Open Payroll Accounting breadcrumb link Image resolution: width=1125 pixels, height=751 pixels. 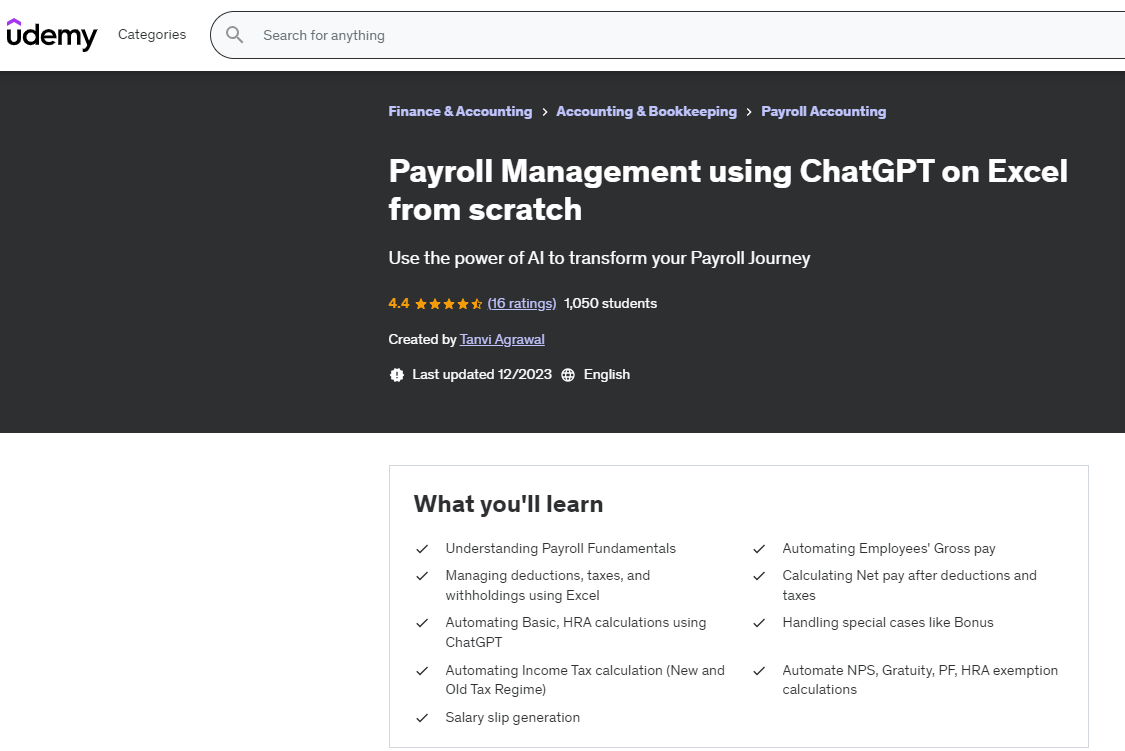[x=824, y=111]
